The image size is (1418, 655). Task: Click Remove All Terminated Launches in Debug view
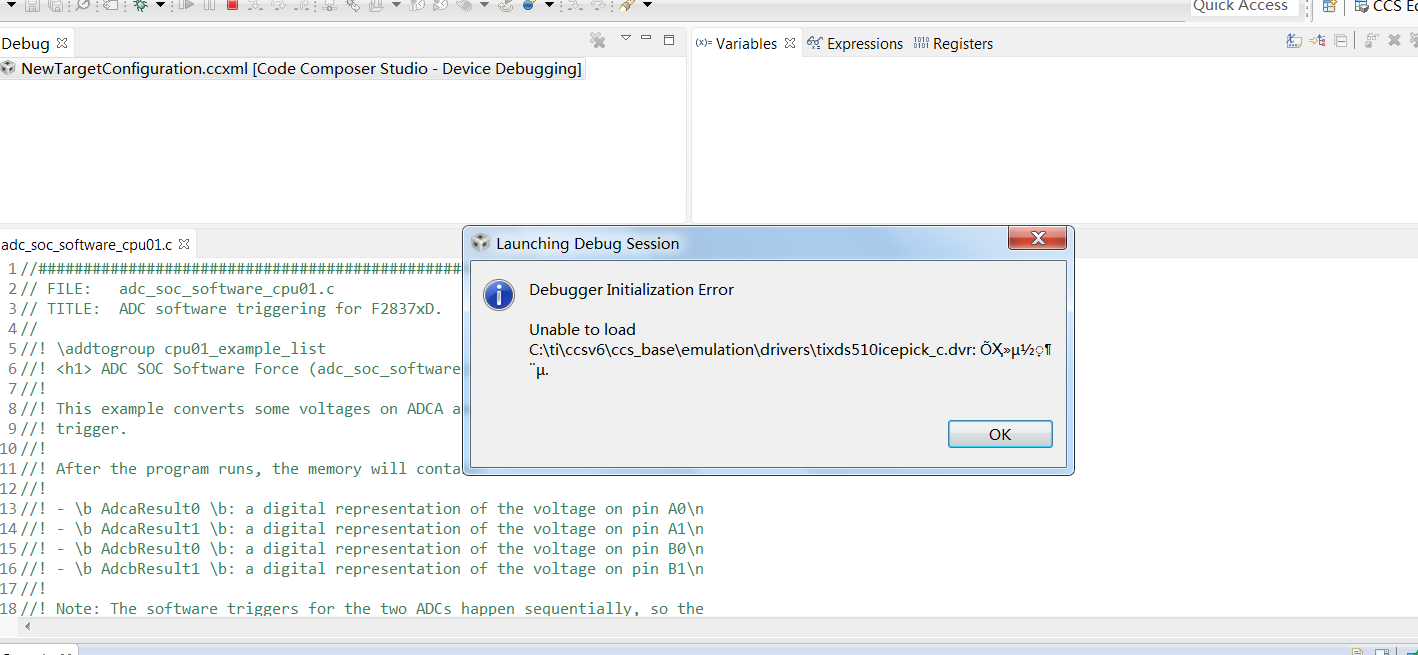click(x=597, y=40)
